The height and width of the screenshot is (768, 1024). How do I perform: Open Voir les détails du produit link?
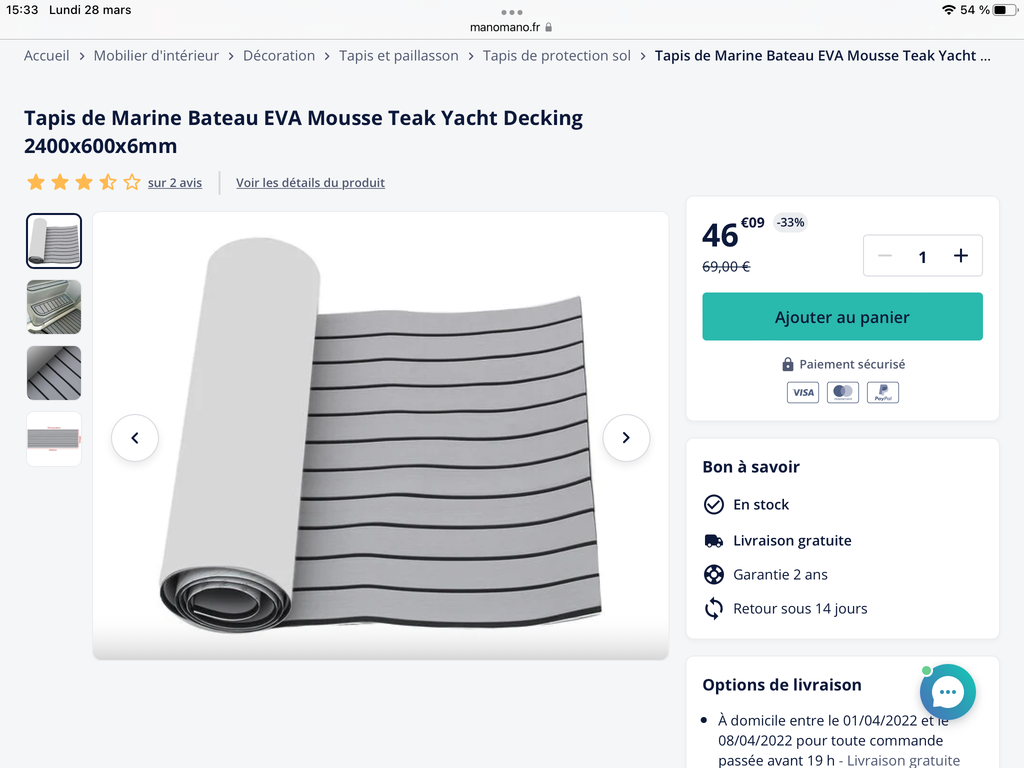coord(310,183)
